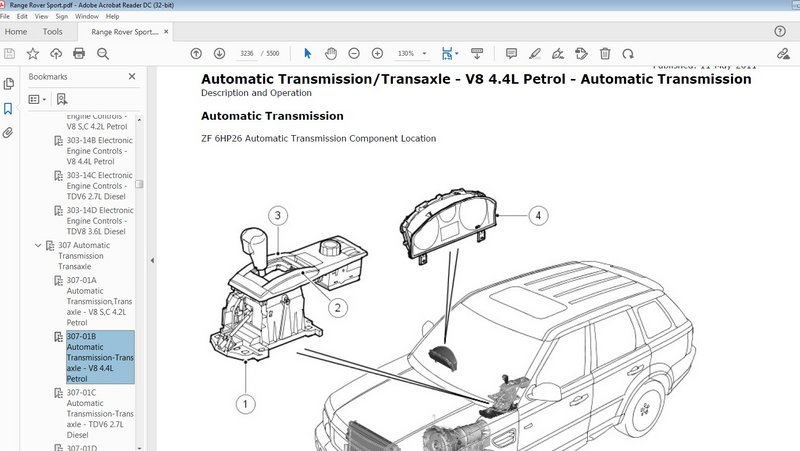The height and width of the screenshot is (451, 800).
Task: Open Help via the question mark icon
Action: 780,31
